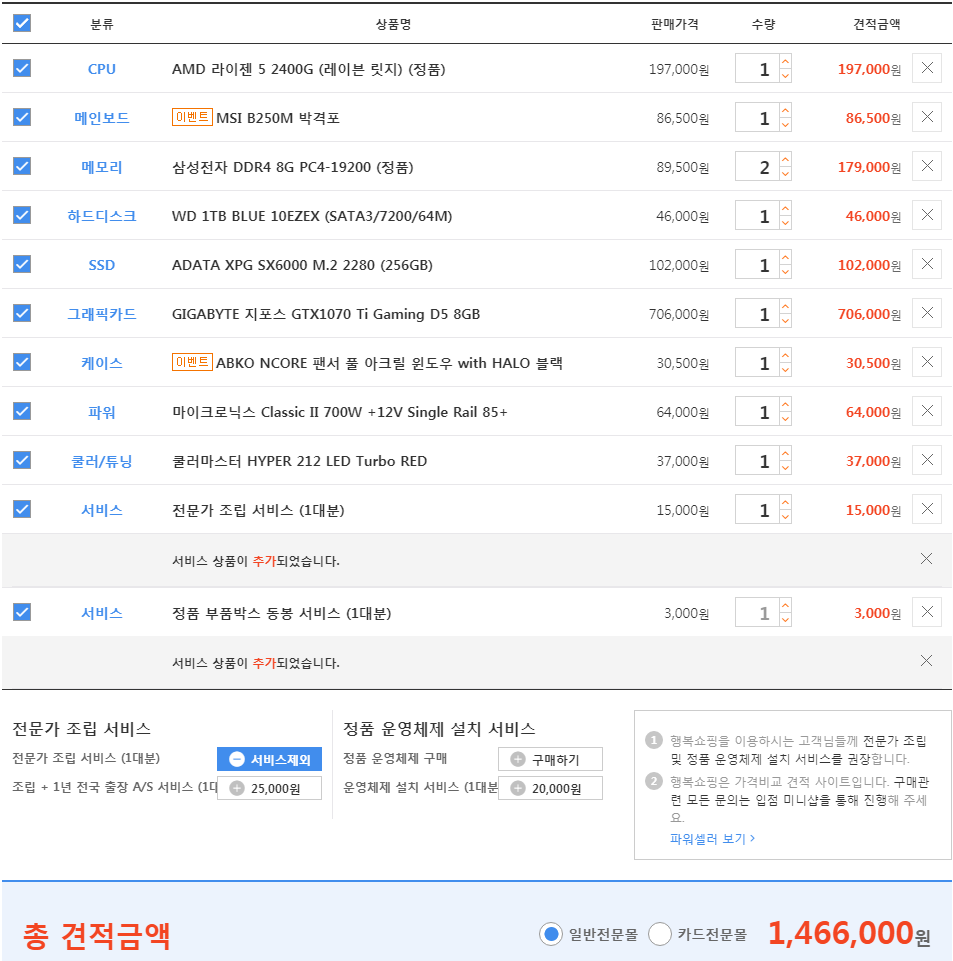Open the 메인보드 category link
Screen dimensions: 953x961
coord(102,118)
